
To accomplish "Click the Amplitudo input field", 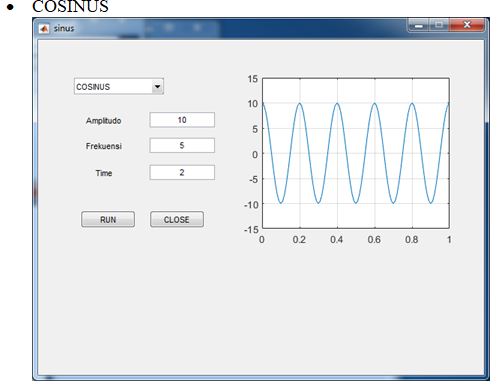I will tap(182, 120).
